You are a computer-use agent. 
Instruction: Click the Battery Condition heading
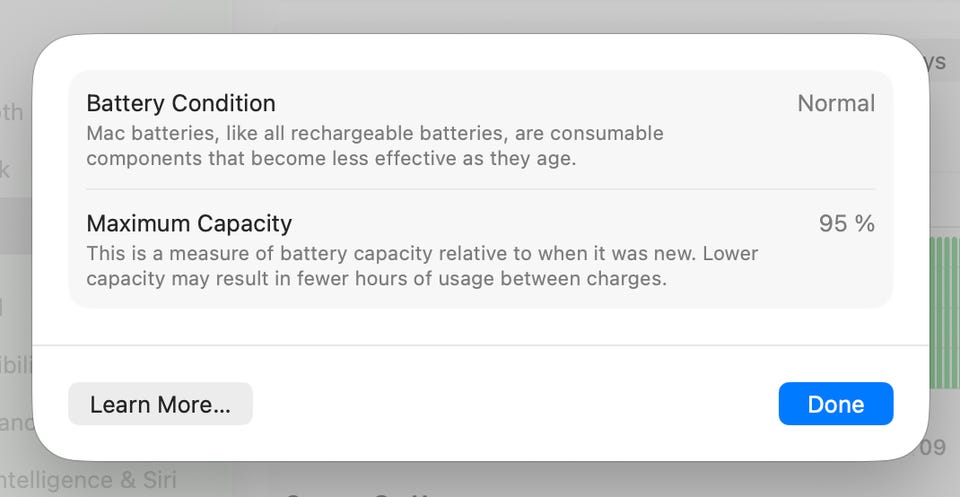[x=181, y=103]
